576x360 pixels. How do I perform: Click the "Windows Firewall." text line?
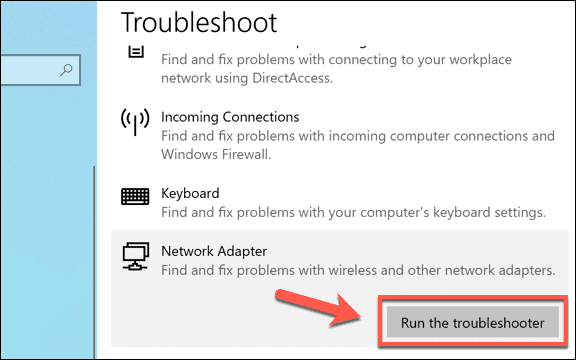[216, 154]
